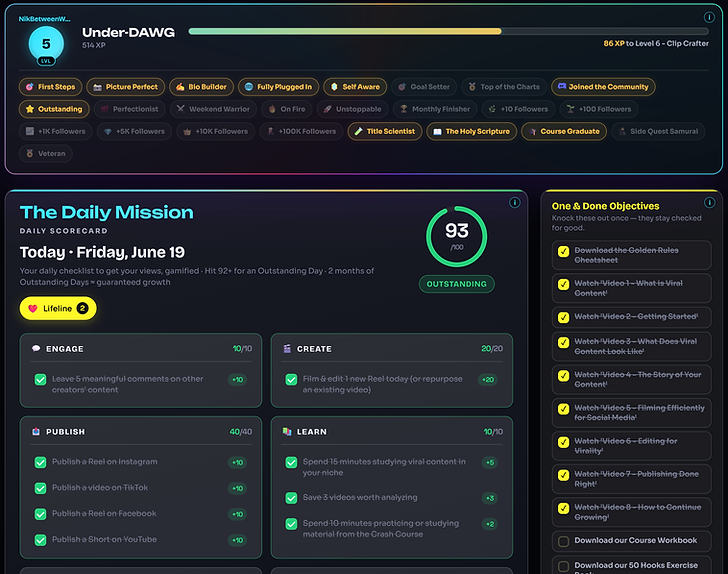This screenshot has width=728, height=574.
Task: Click the level 5 avatar circle
Action: point(46,44)
